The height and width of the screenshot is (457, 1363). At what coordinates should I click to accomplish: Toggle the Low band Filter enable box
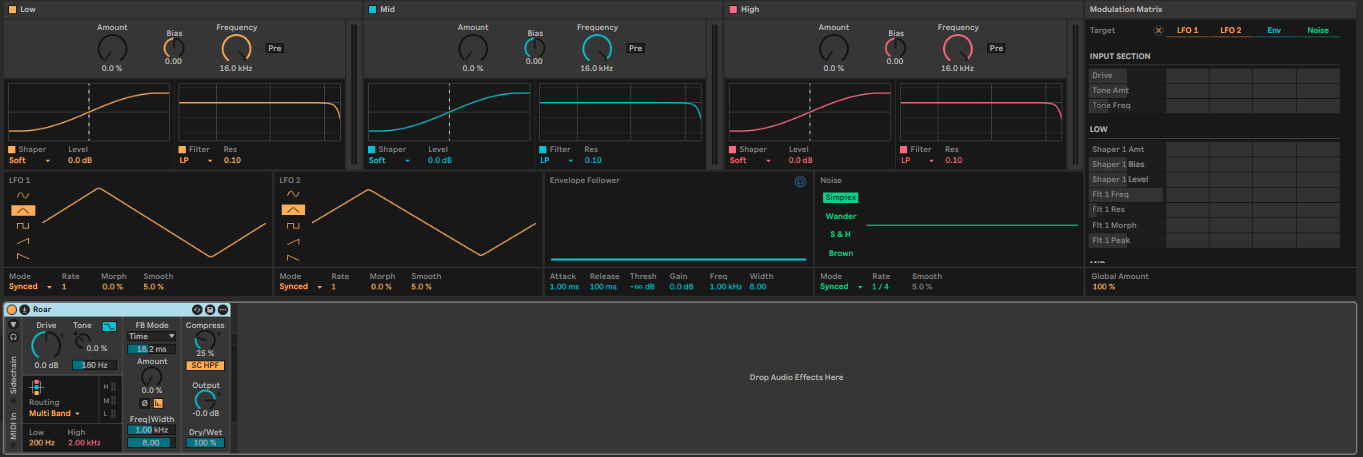coord(183,149)
